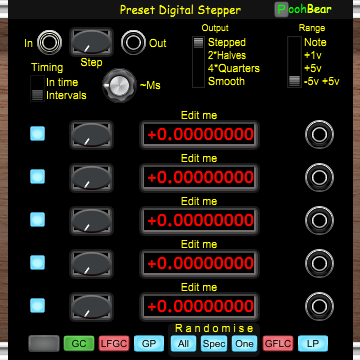Click the third row output jack
This screenshot has height=360, width=360.
tap(319, 221)
